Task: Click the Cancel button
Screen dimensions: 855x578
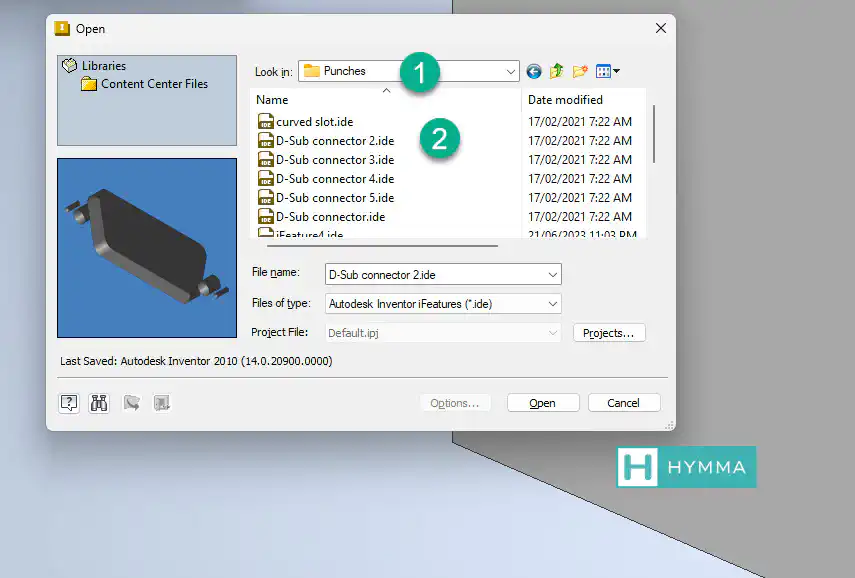Action: [623, 403]
